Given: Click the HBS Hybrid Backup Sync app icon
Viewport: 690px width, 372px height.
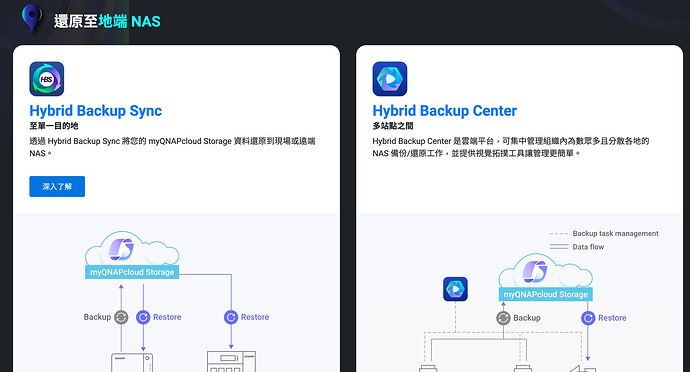Looking at the screenshot, I should click(47, 79).
